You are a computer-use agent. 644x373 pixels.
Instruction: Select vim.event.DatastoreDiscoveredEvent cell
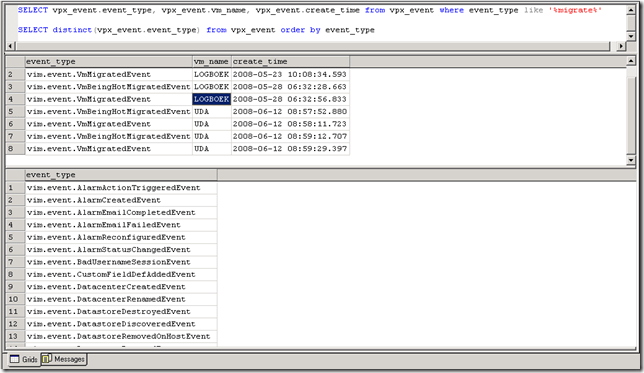121,324
